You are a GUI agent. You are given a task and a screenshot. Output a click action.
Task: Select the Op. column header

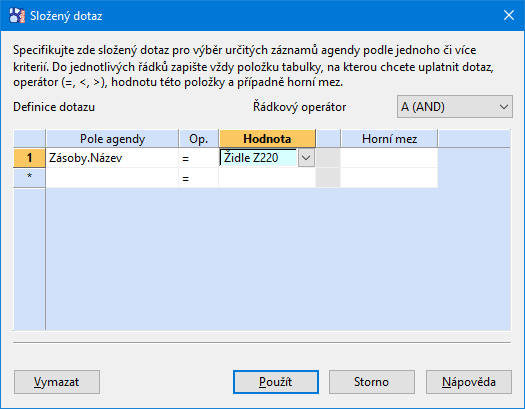click(x=199, y=139)
